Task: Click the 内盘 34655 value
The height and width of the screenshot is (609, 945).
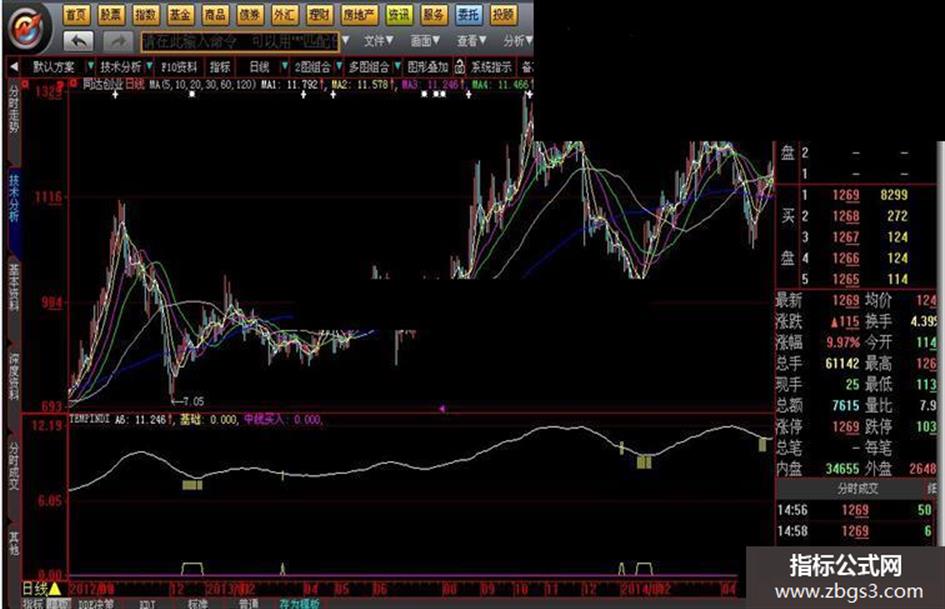Action: click(x=843, y=469)
